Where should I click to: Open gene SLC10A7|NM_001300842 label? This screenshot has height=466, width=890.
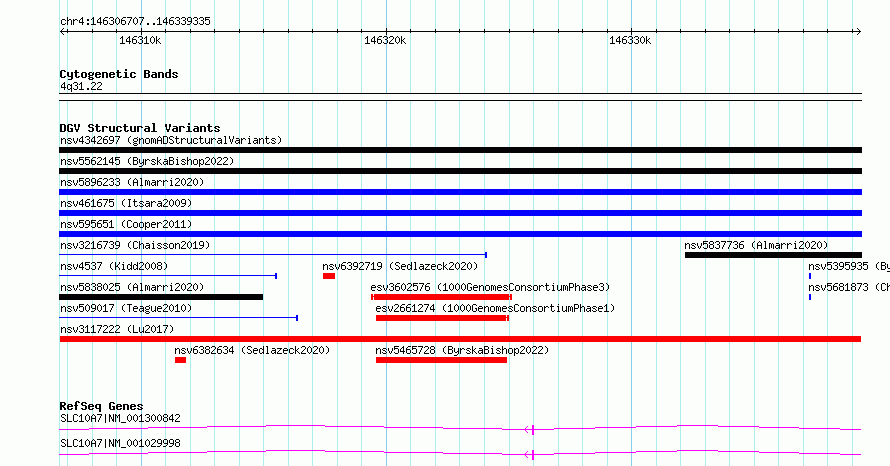point(120,418)
